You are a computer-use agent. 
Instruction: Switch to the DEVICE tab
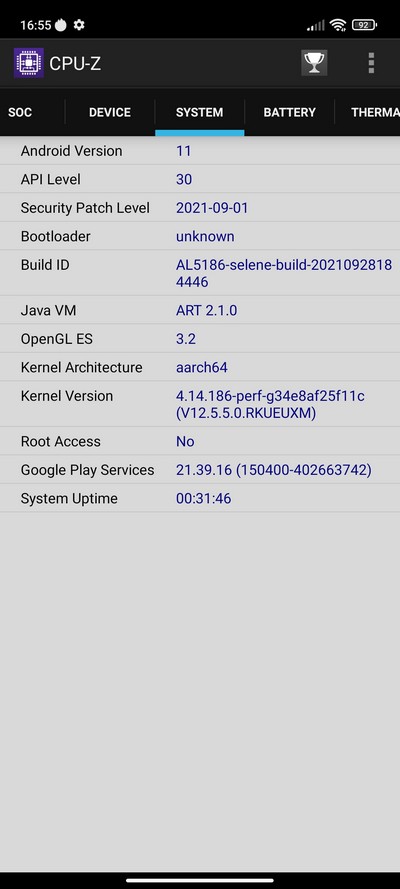(x=110, y=112)
